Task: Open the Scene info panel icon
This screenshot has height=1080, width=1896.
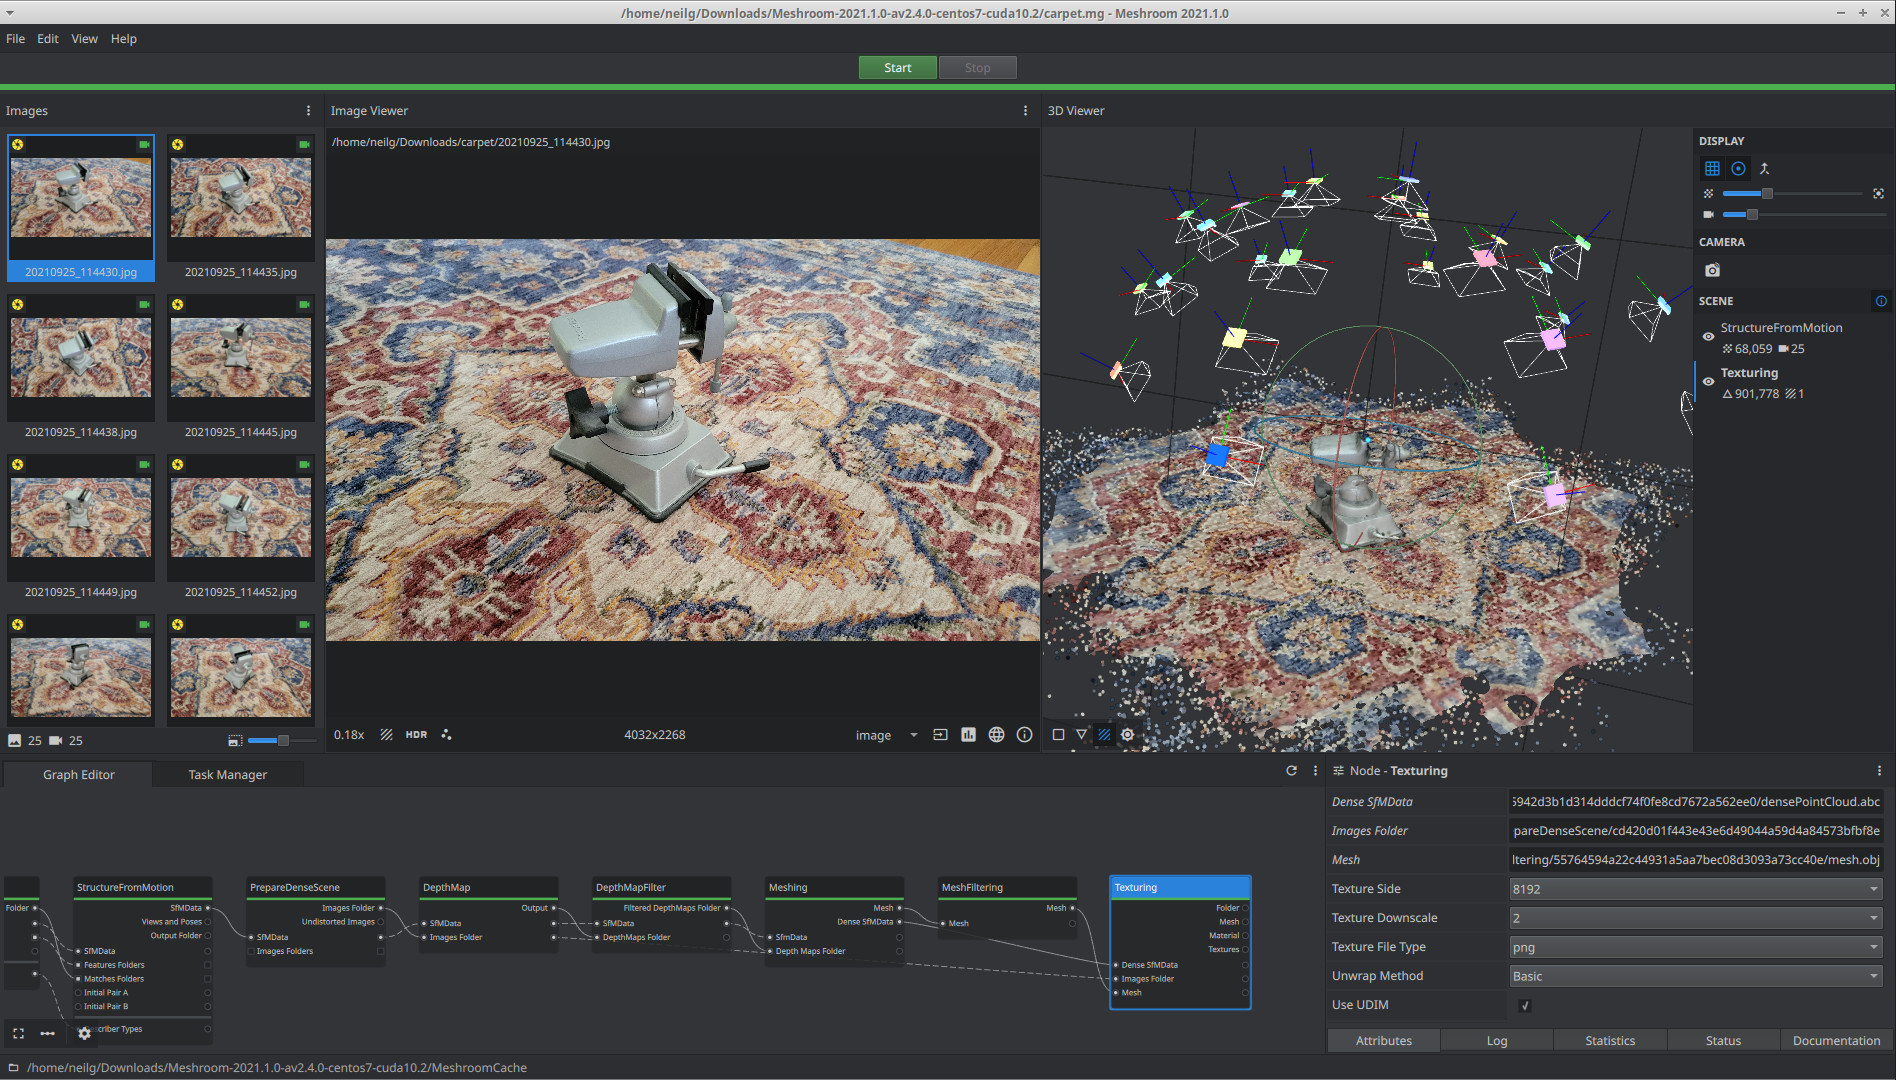Action: [1881, 301]
